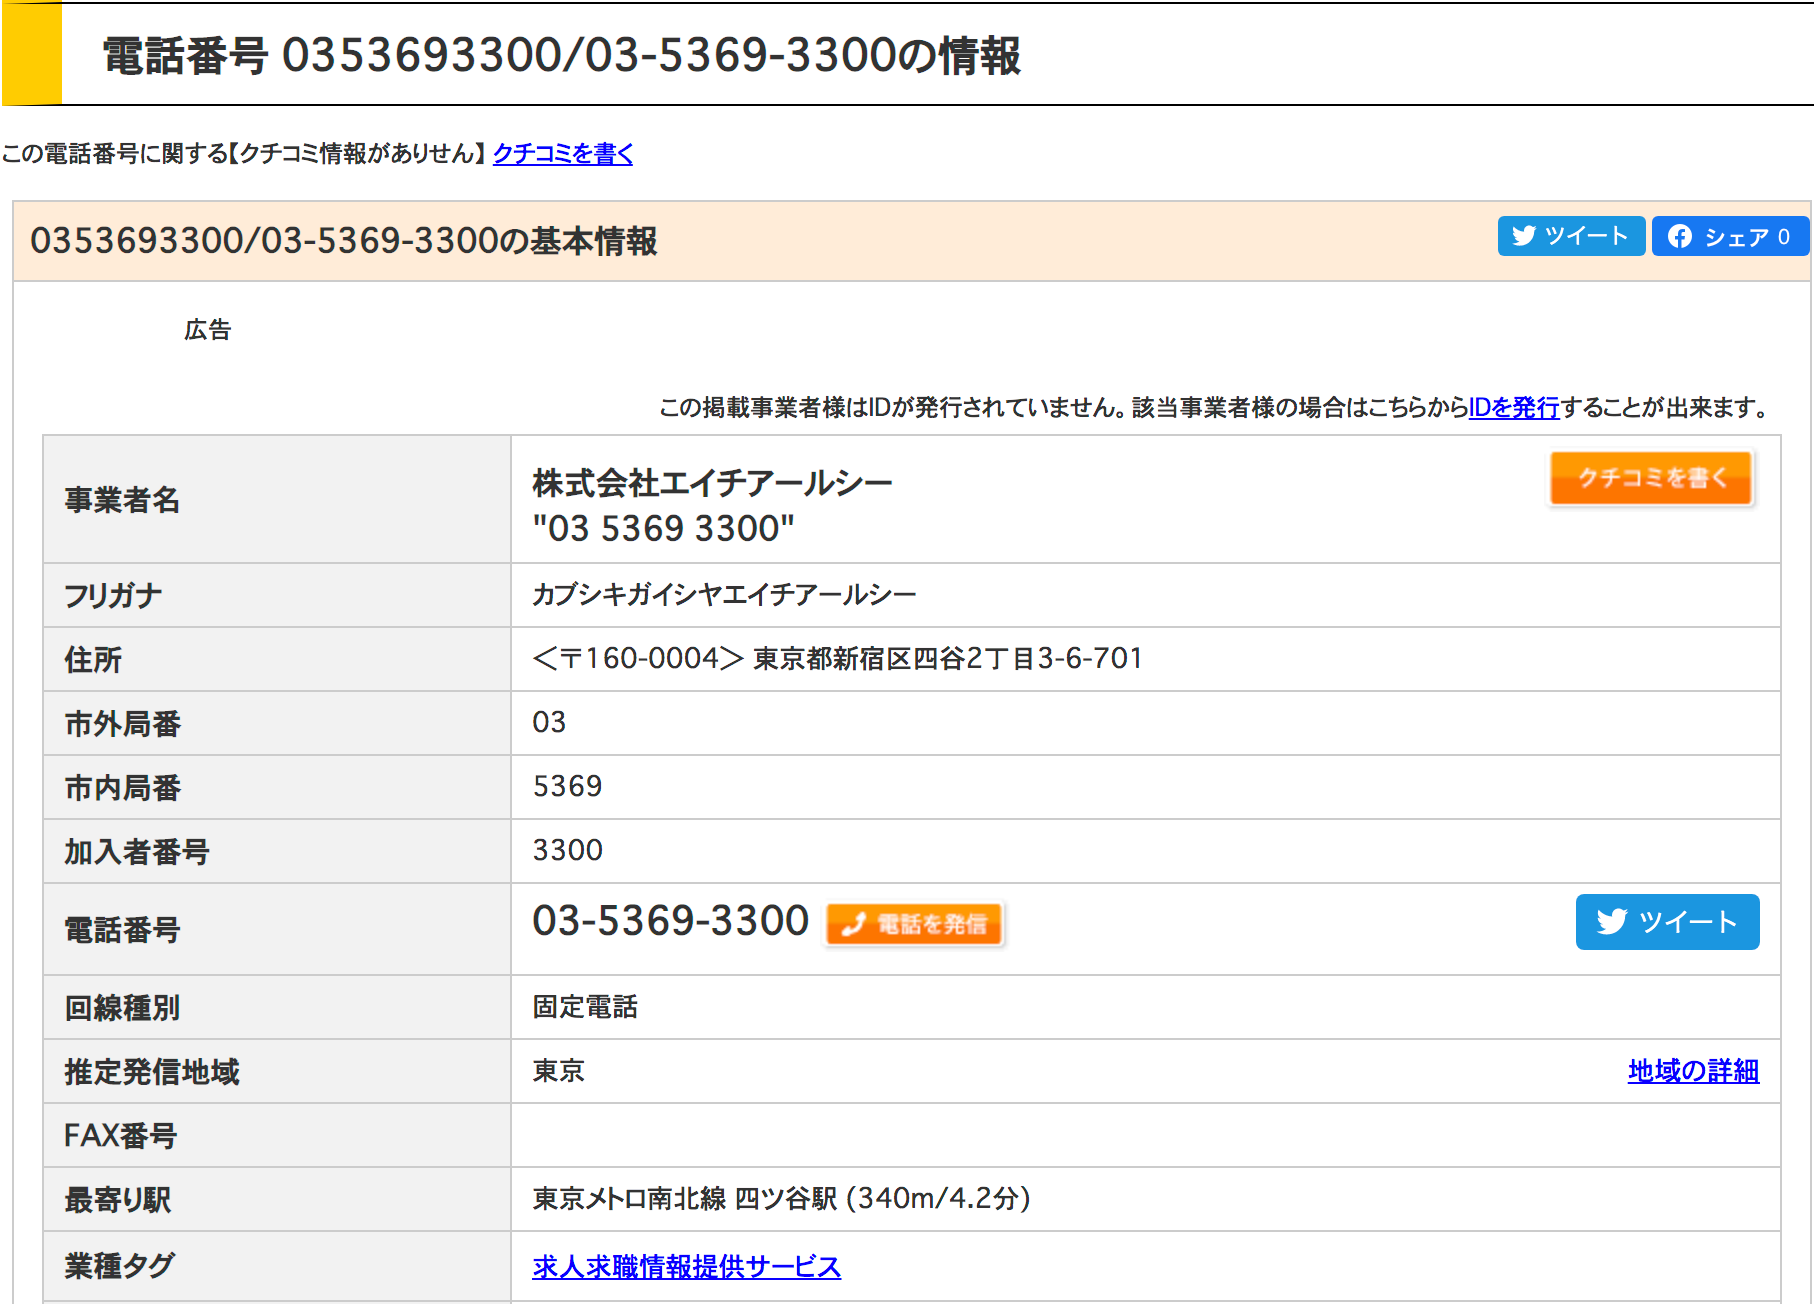
Task: Click the 東京 value in 推定発信地域 row
Action: 558,1071
